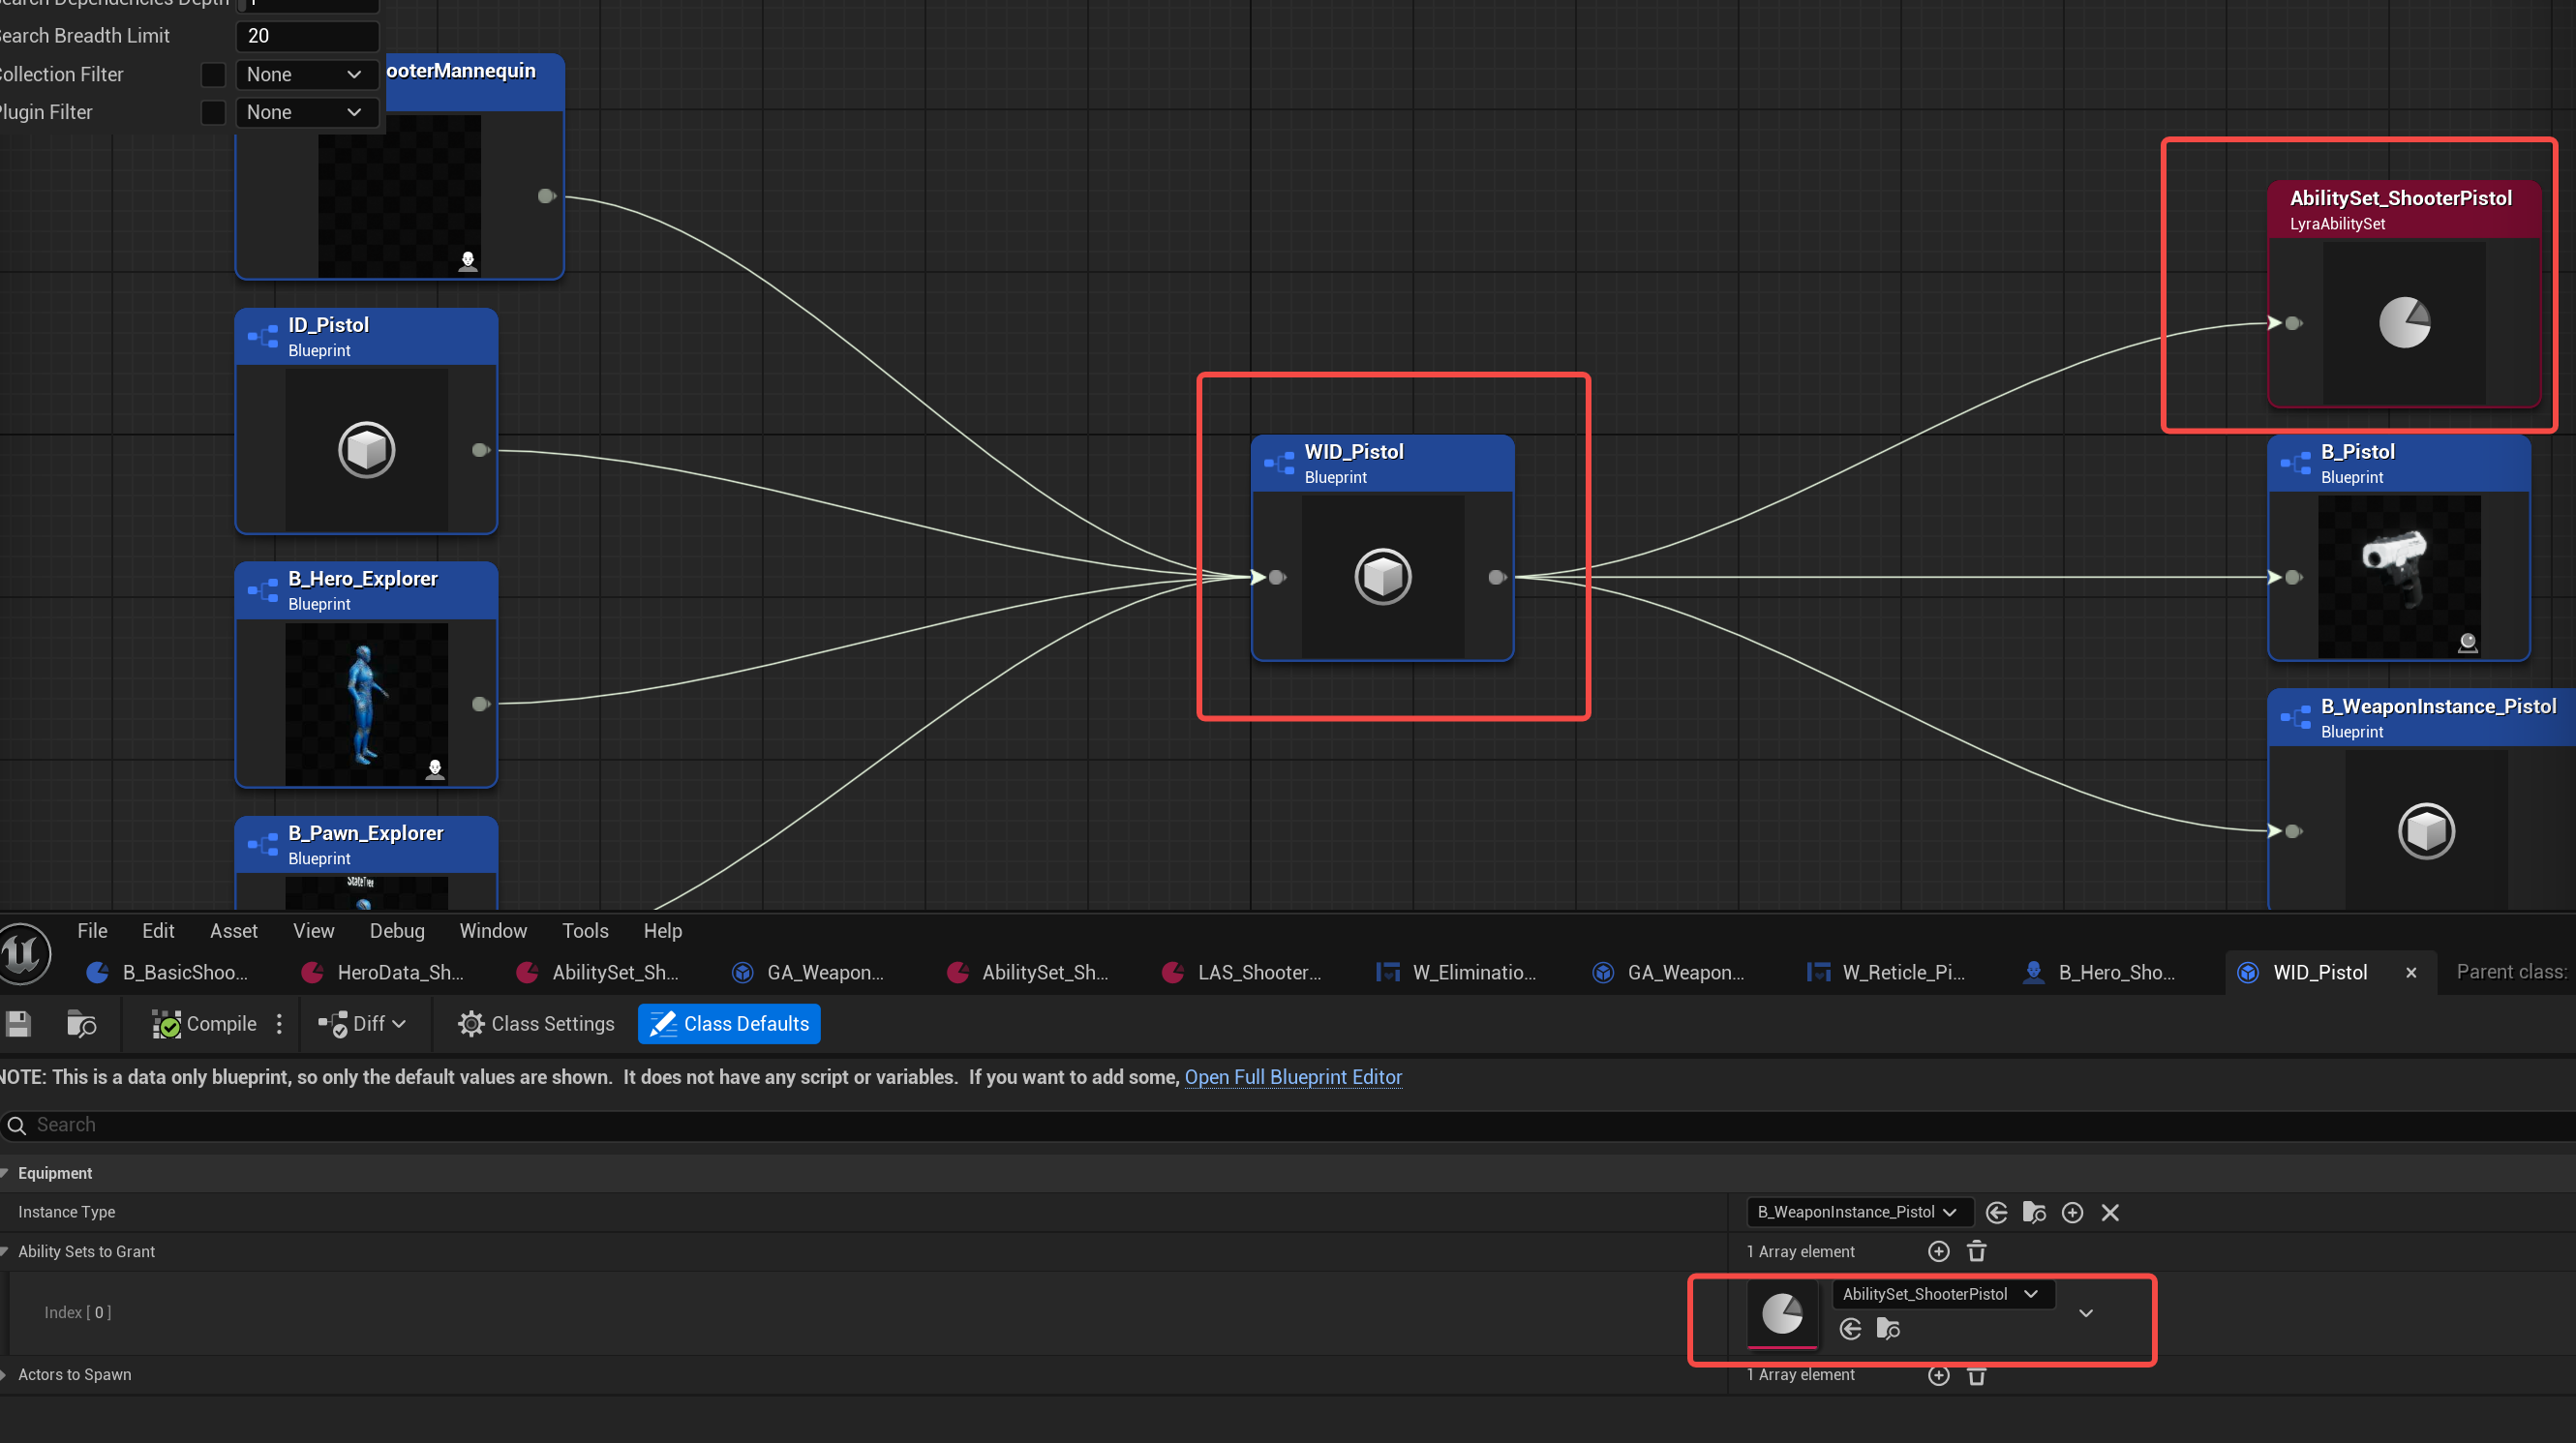Click the Save asset floppy disk icon
This screenshot has height=1443, width=2576.
point(18,1024)
